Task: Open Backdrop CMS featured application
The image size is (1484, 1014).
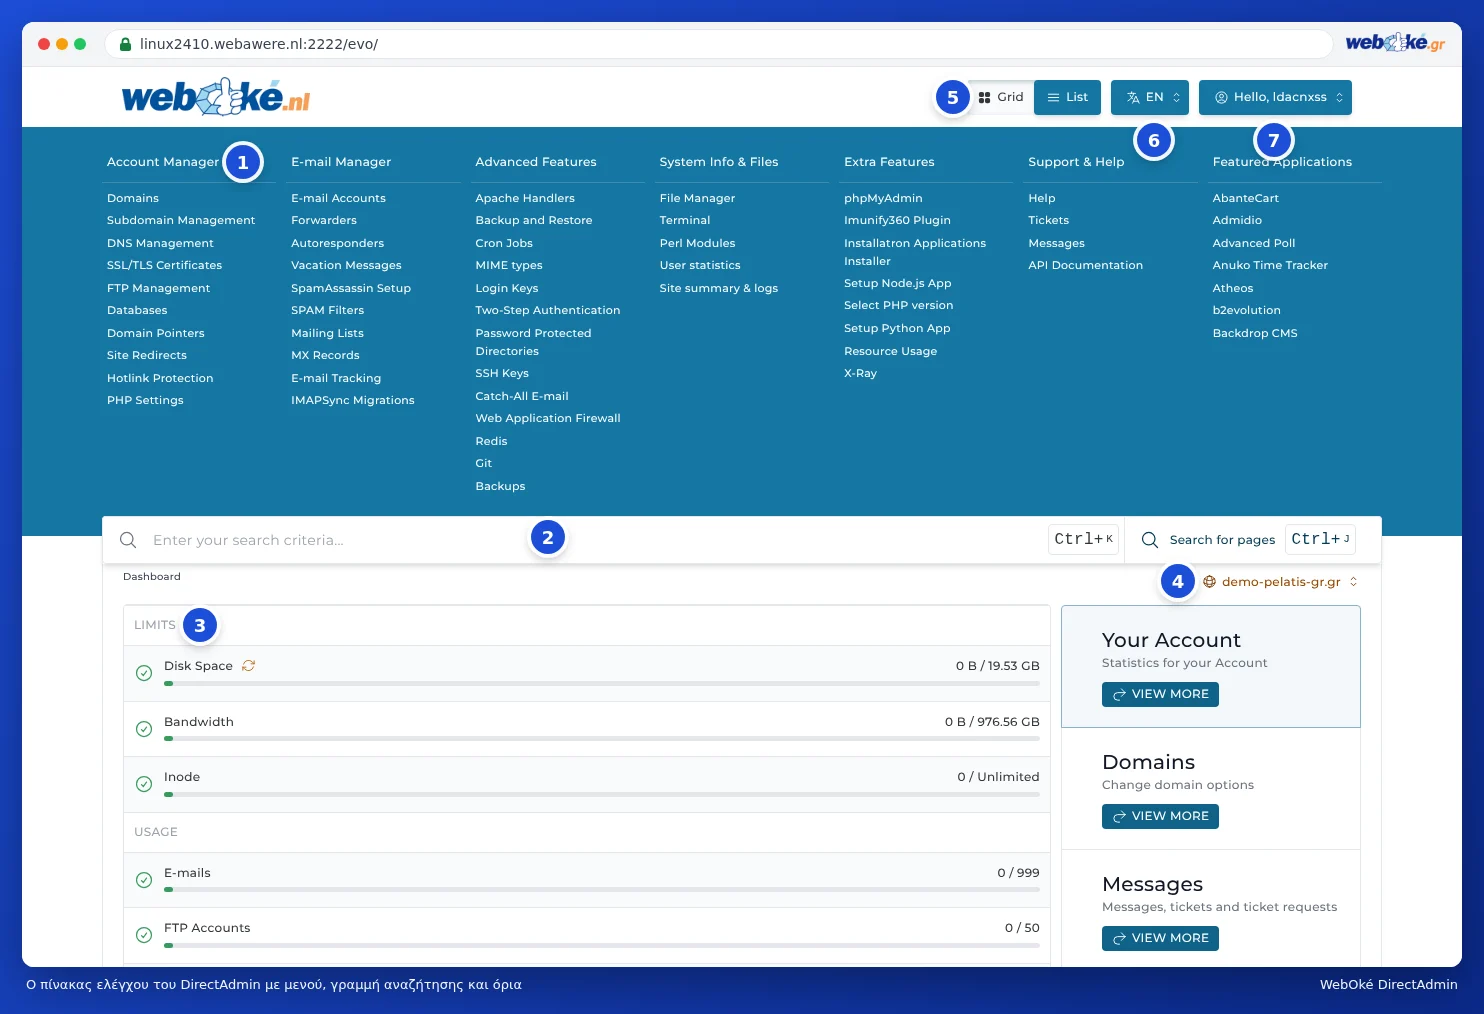Action: tap(1255, 333)
